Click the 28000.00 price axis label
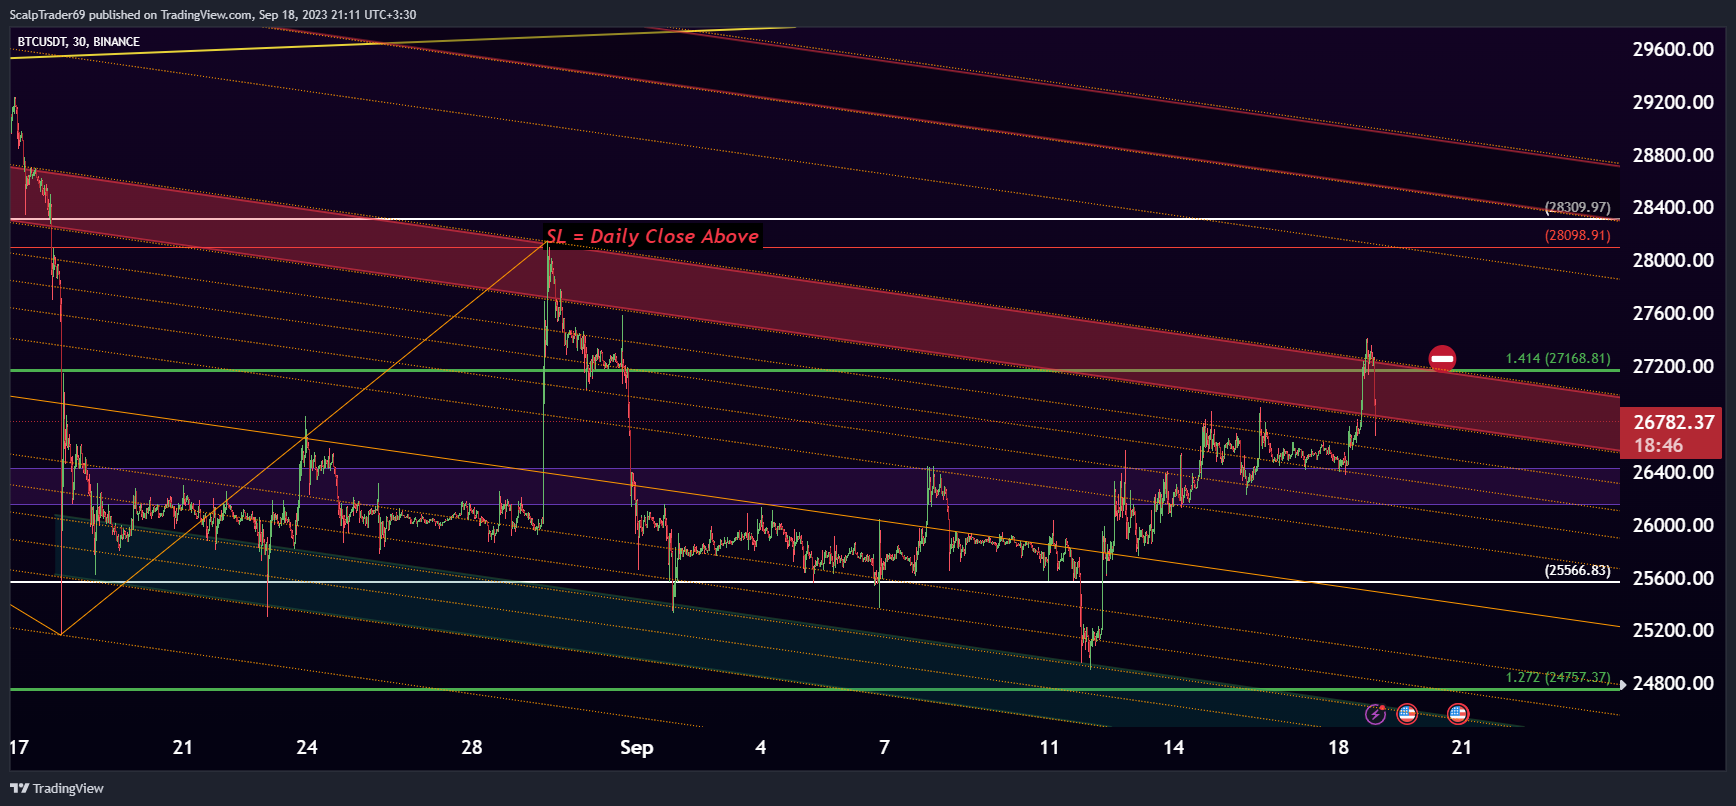 coord(1673,260)
